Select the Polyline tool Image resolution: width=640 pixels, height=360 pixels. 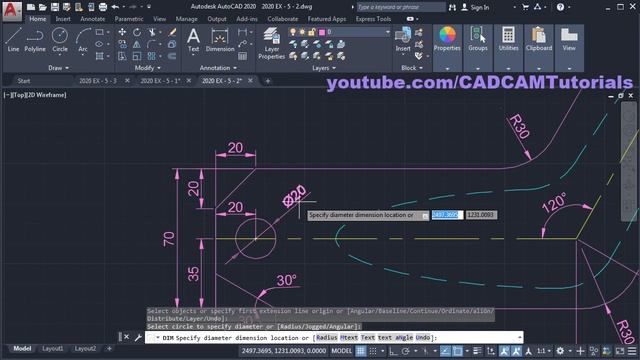[35, 40]
